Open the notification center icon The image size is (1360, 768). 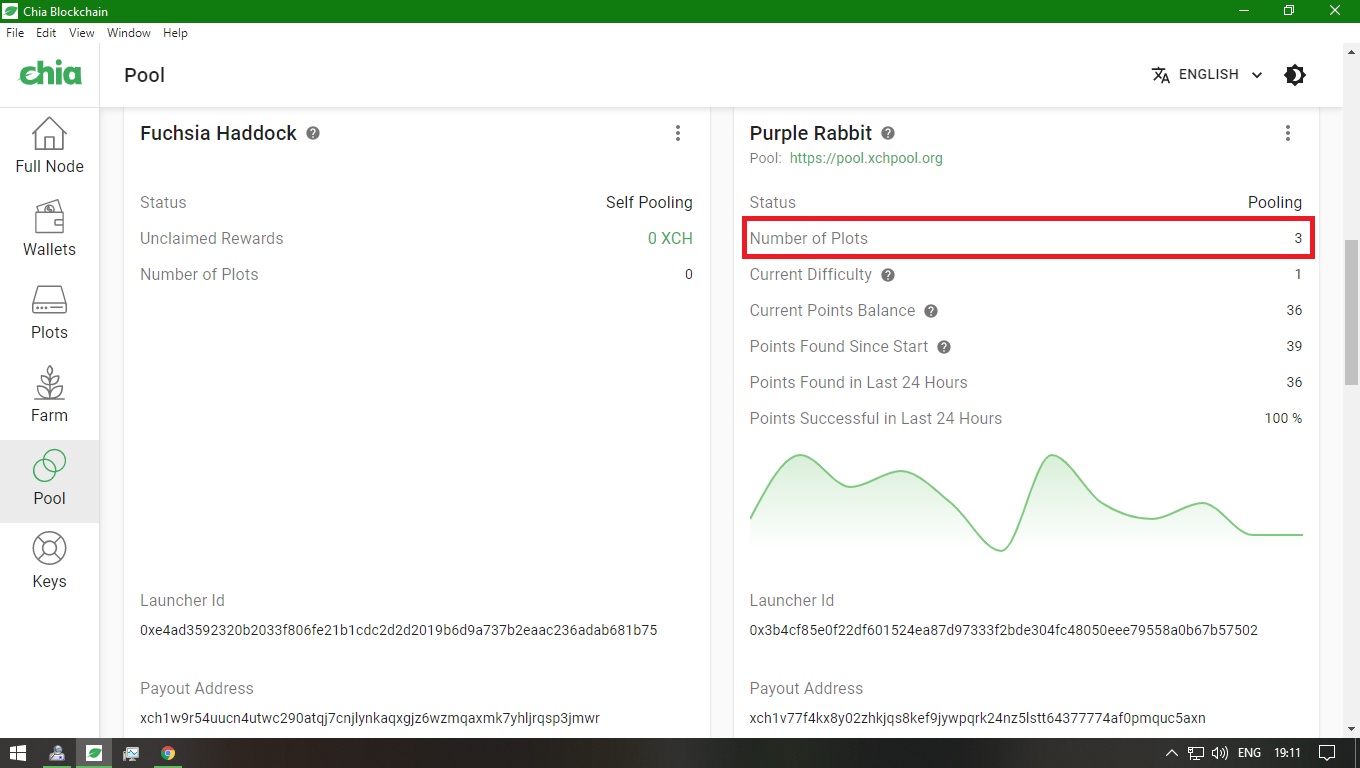point(1327,753)
